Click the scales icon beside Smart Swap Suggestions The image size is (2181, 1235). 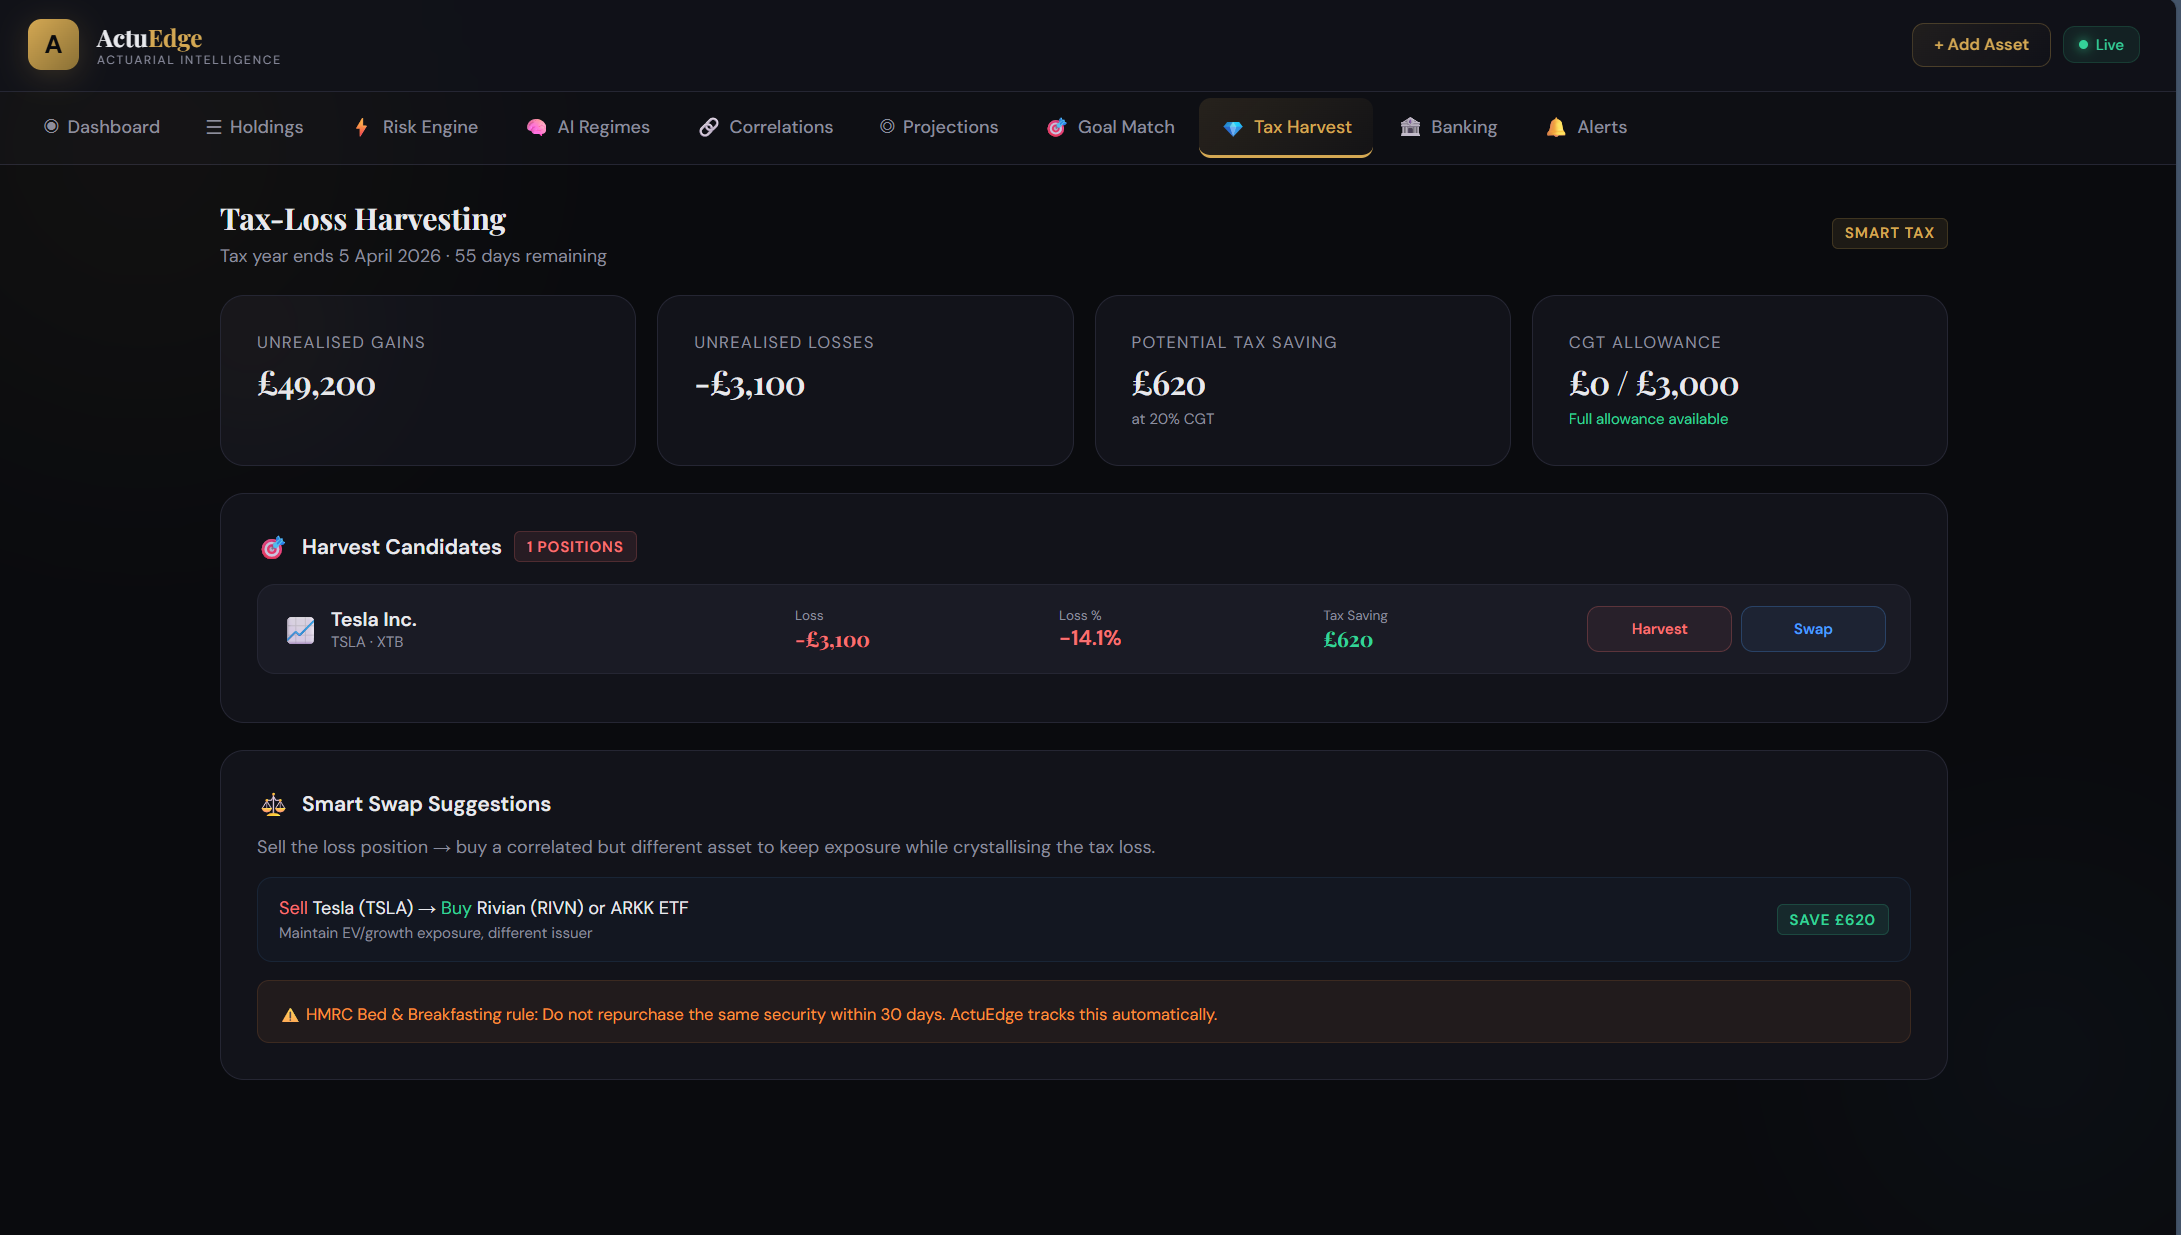coord(273,804)
